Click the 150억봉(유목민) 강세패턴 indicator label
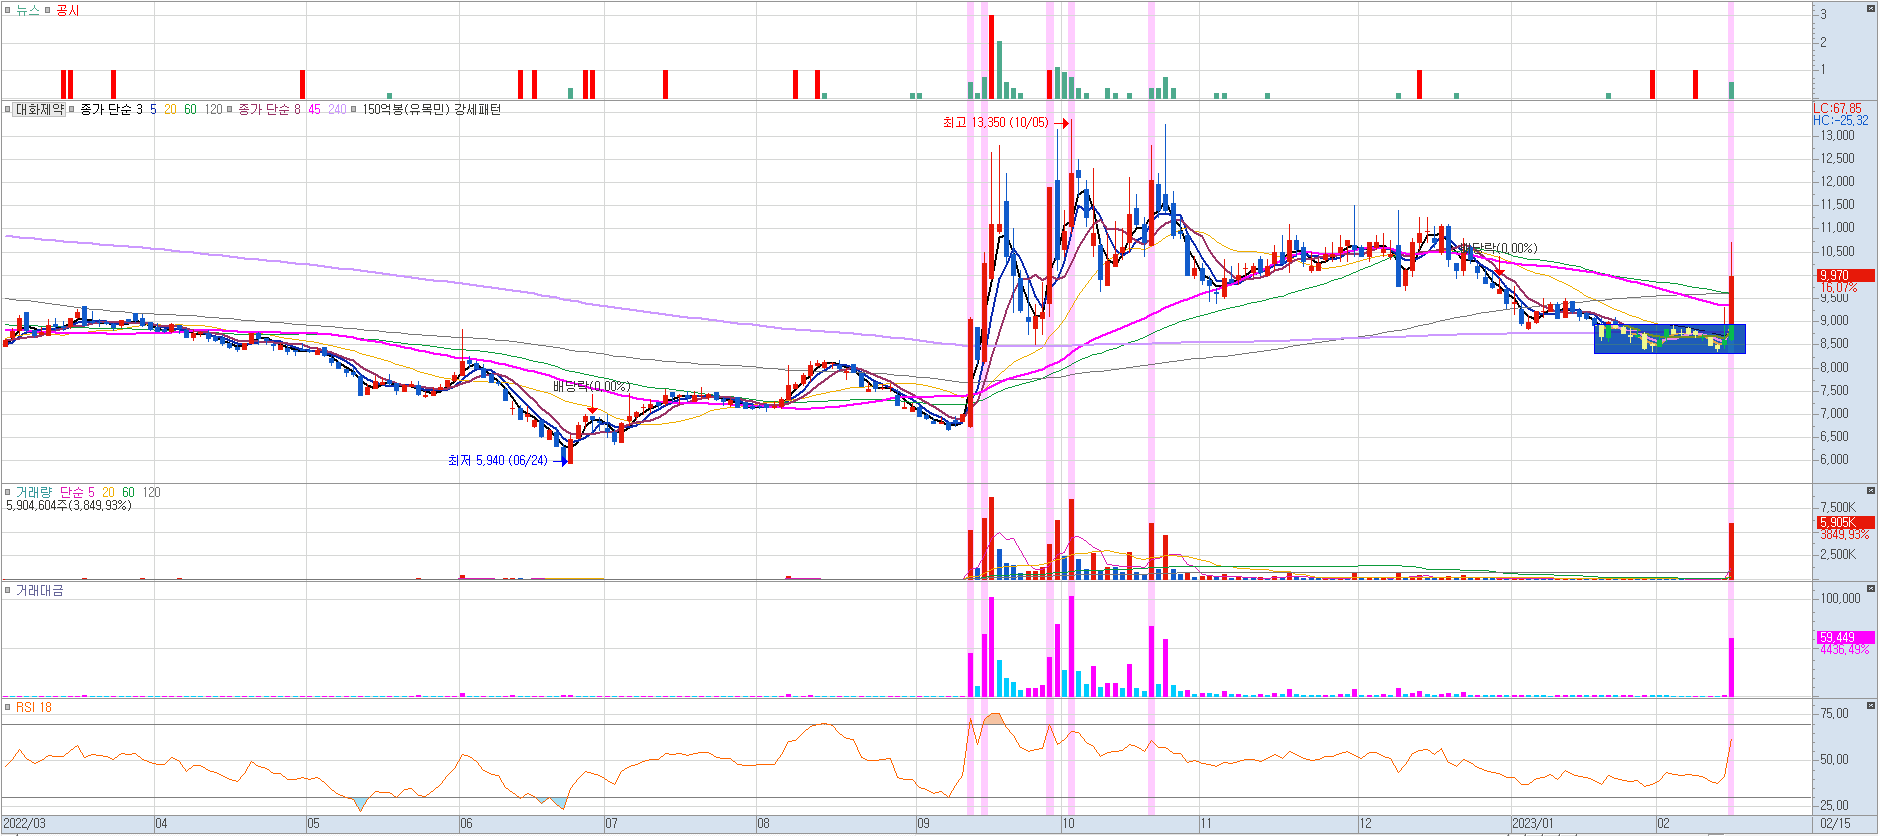This screenshot has height=836, width=1880. coord(431,109)
